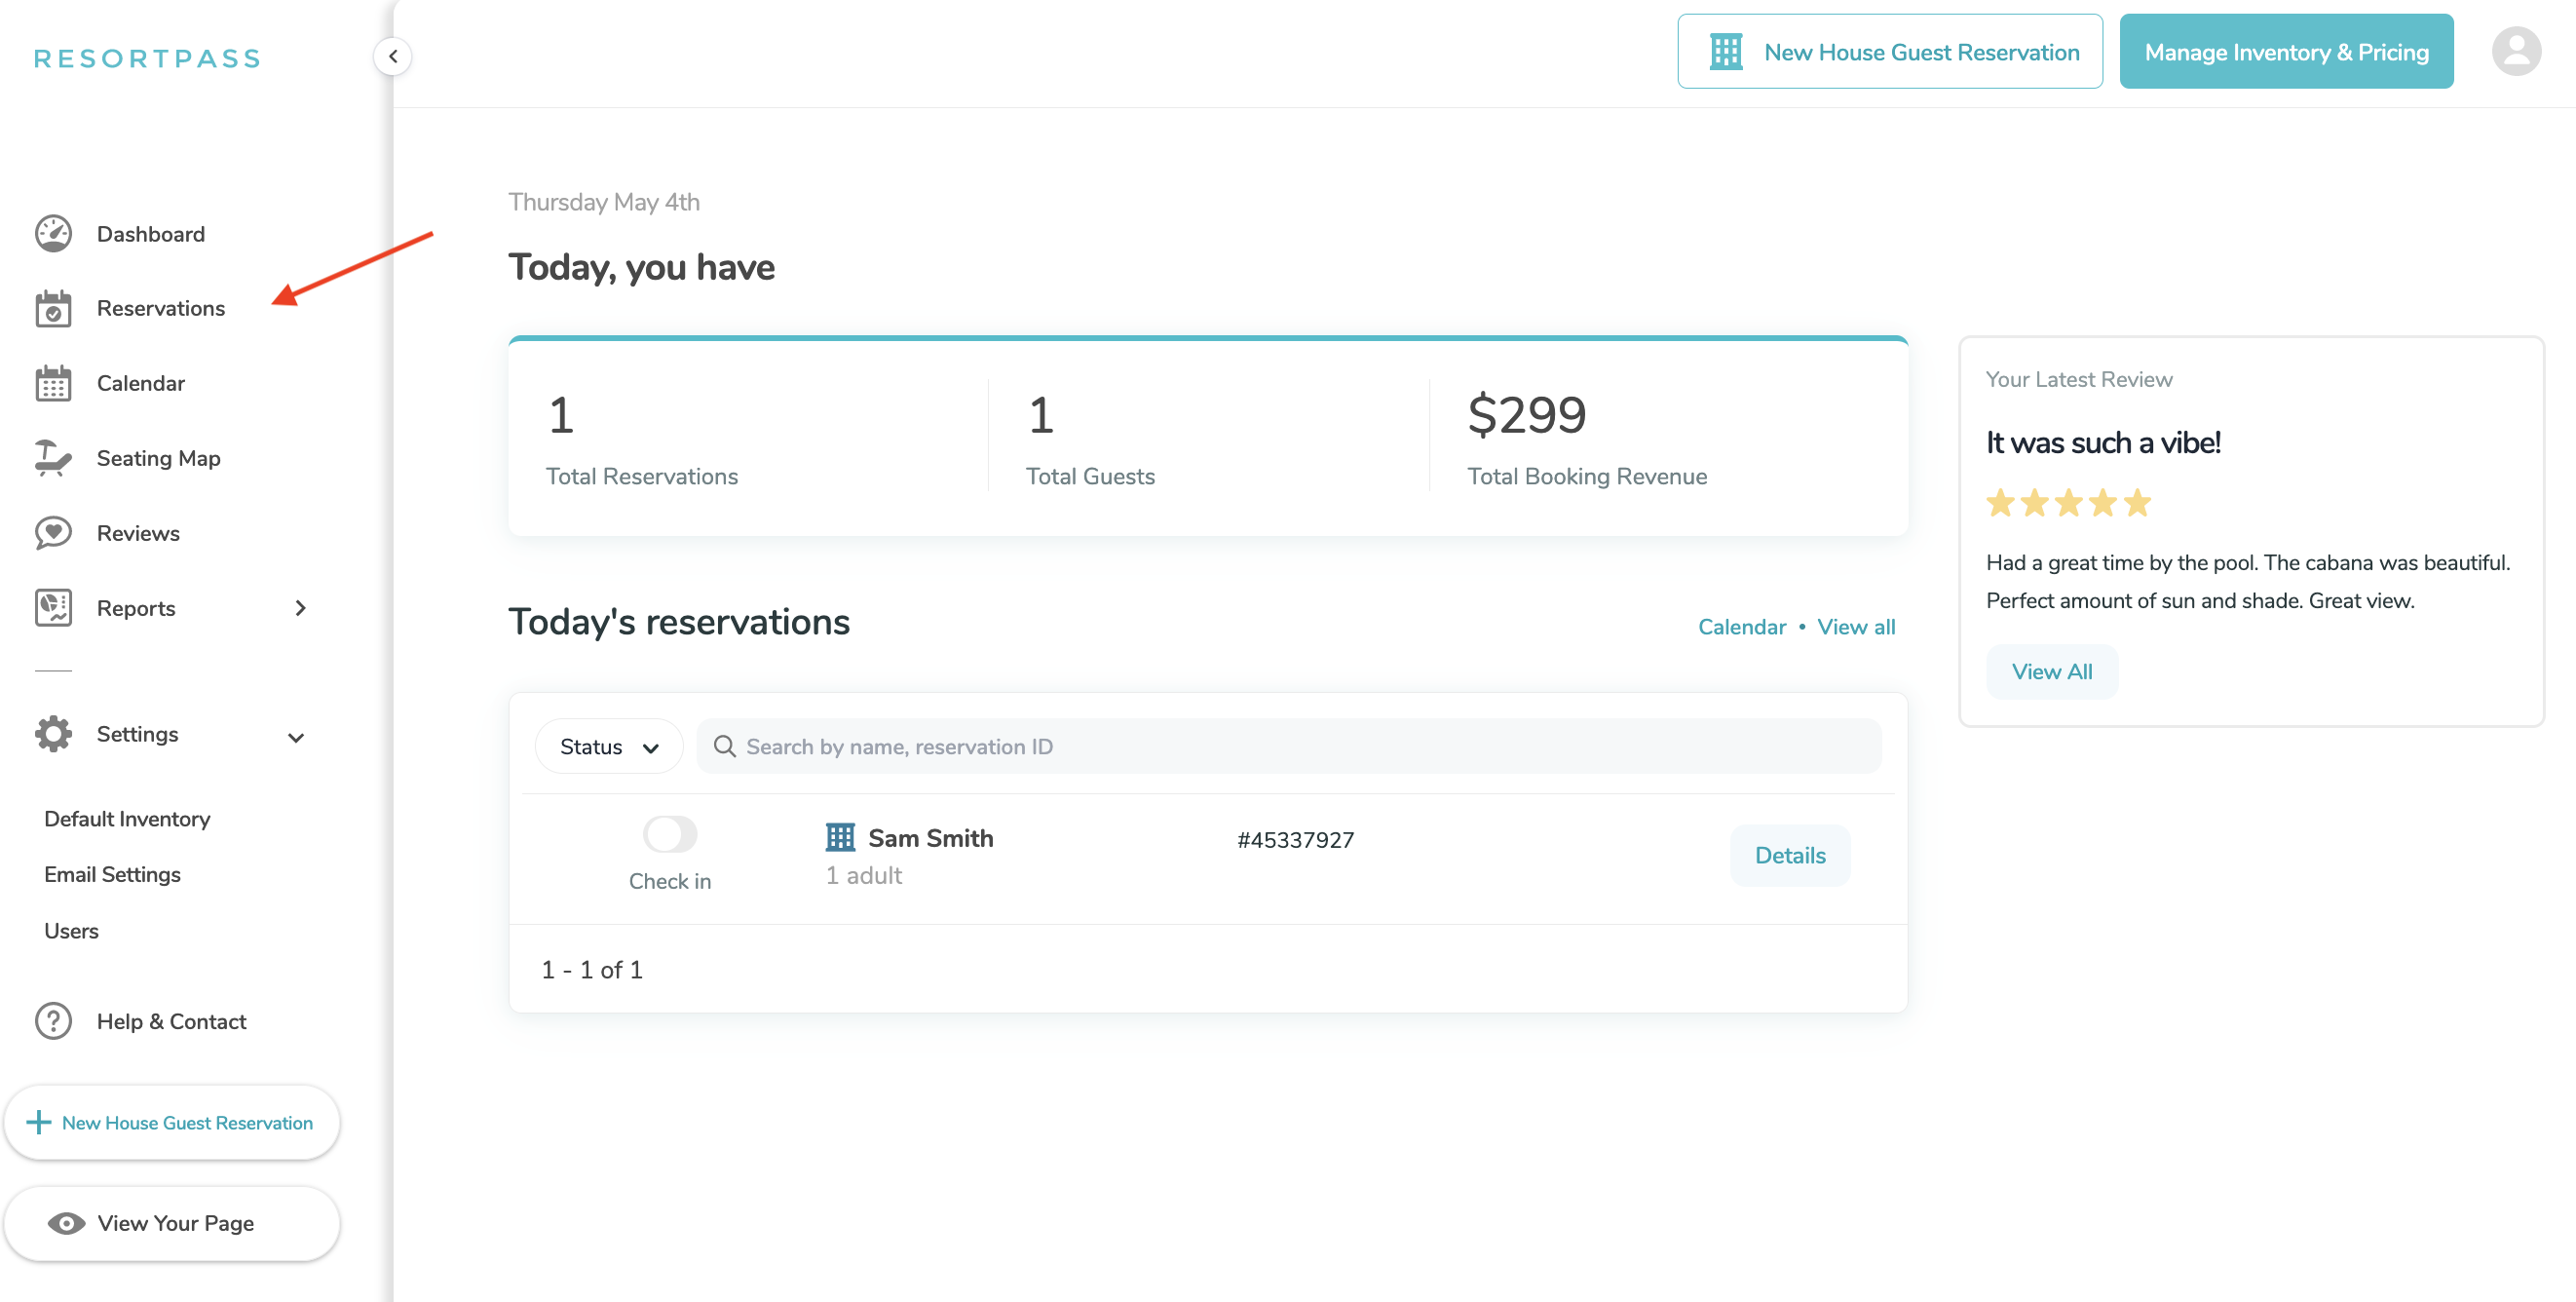Viewport: 2576px width, 1302px height.
Task: Open Seating Map lounge chair icon
Action: (53, 458)
